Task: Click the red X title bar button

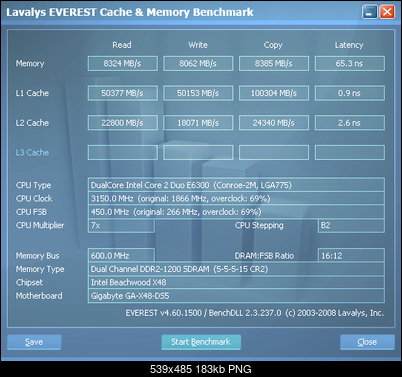Action: (x=387, y=12)
